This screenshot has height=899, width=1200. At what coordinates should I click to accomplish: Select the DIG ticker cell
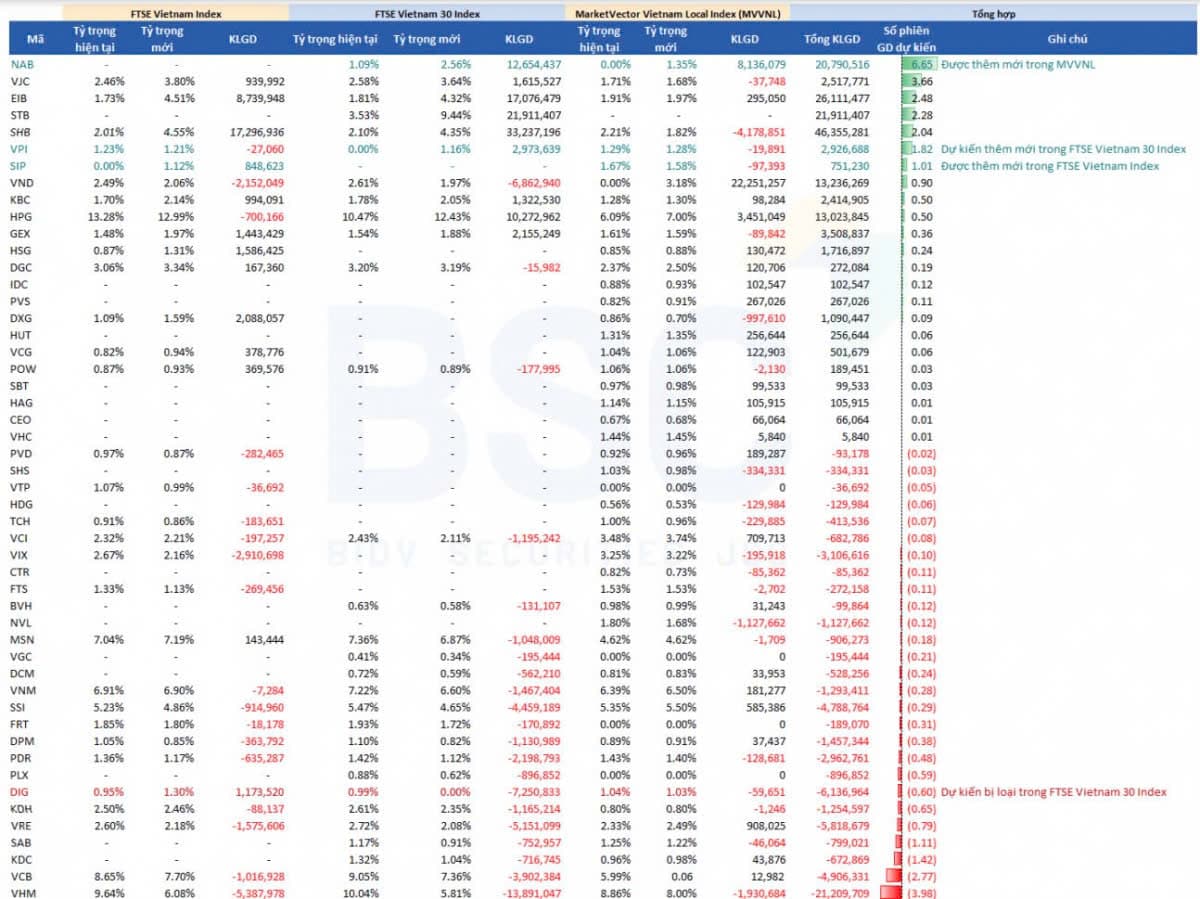[19, 792]
